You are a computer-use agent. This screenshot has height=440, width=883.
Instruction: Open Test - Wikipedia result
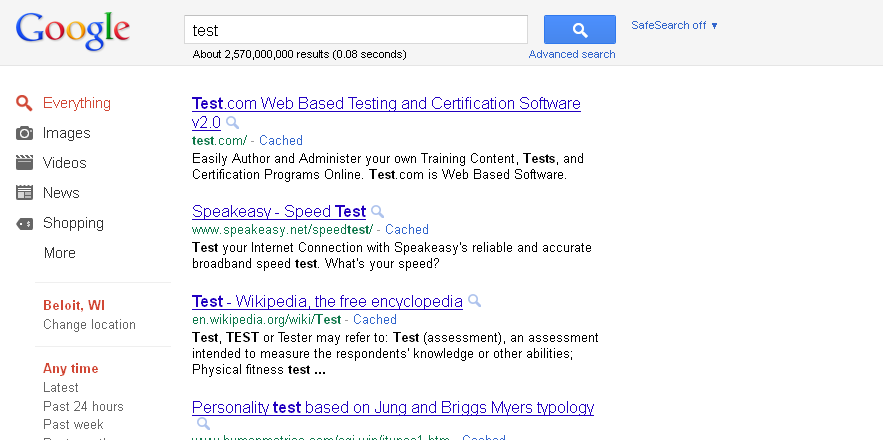(x=327, y=301)
